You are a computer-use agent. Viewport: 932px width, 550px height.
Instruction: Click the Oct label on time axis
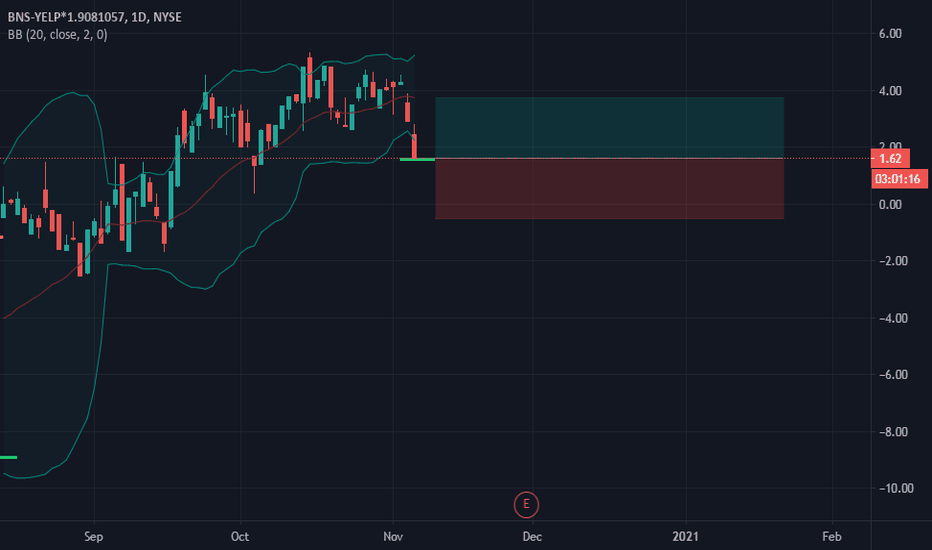pos(240,537)
